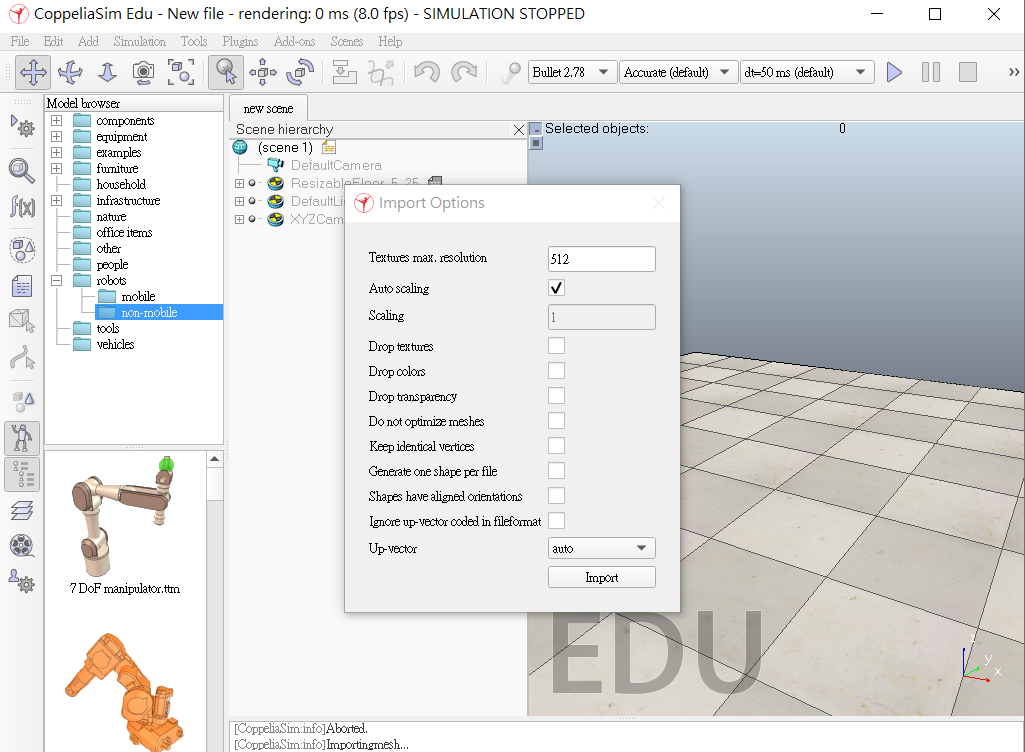Enable the Drop textures checkbox
This screenshot has height=752, width=1025.
pos(556,346)
